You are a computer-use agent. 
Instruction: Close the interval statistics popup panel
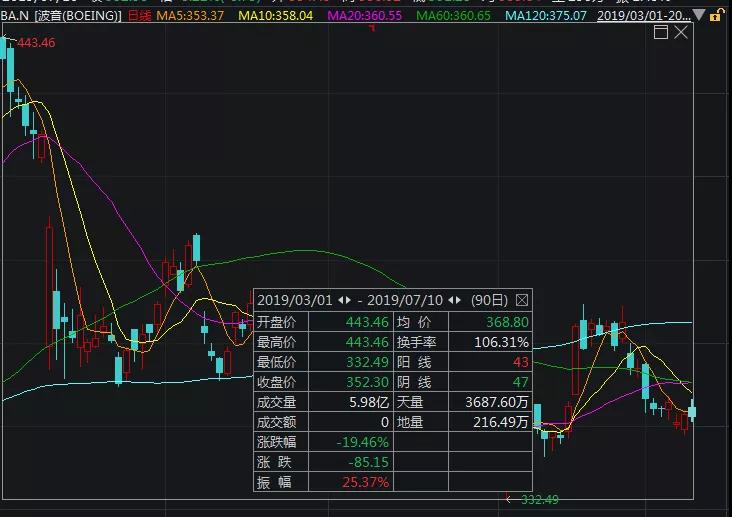[x=521, y=300]
